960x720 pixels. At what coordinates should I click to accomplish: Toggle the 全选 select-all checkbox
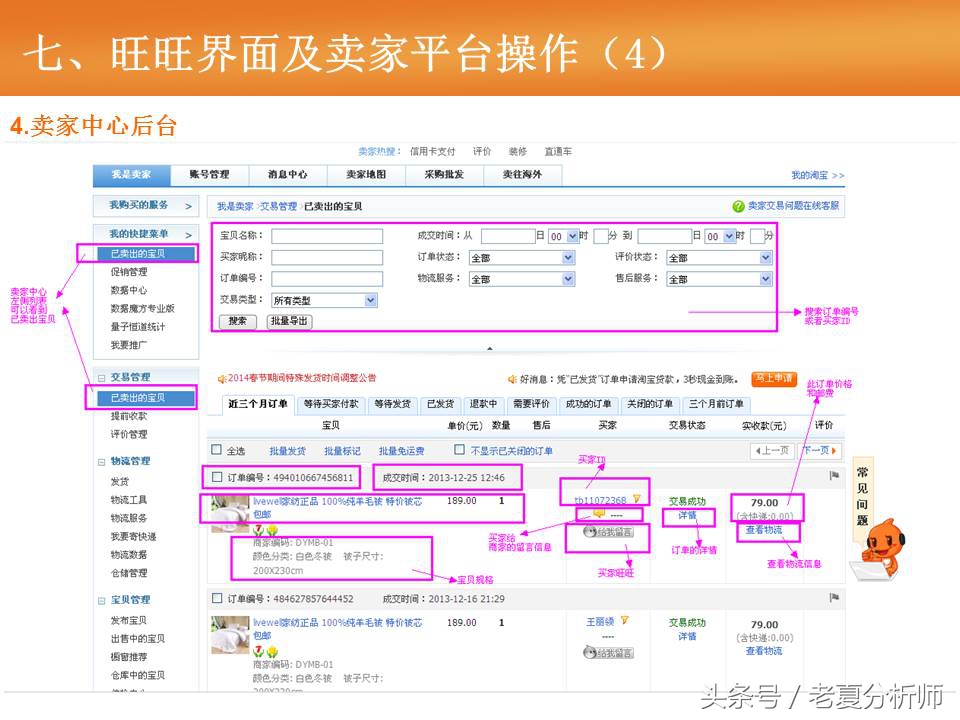pos(215,449)
